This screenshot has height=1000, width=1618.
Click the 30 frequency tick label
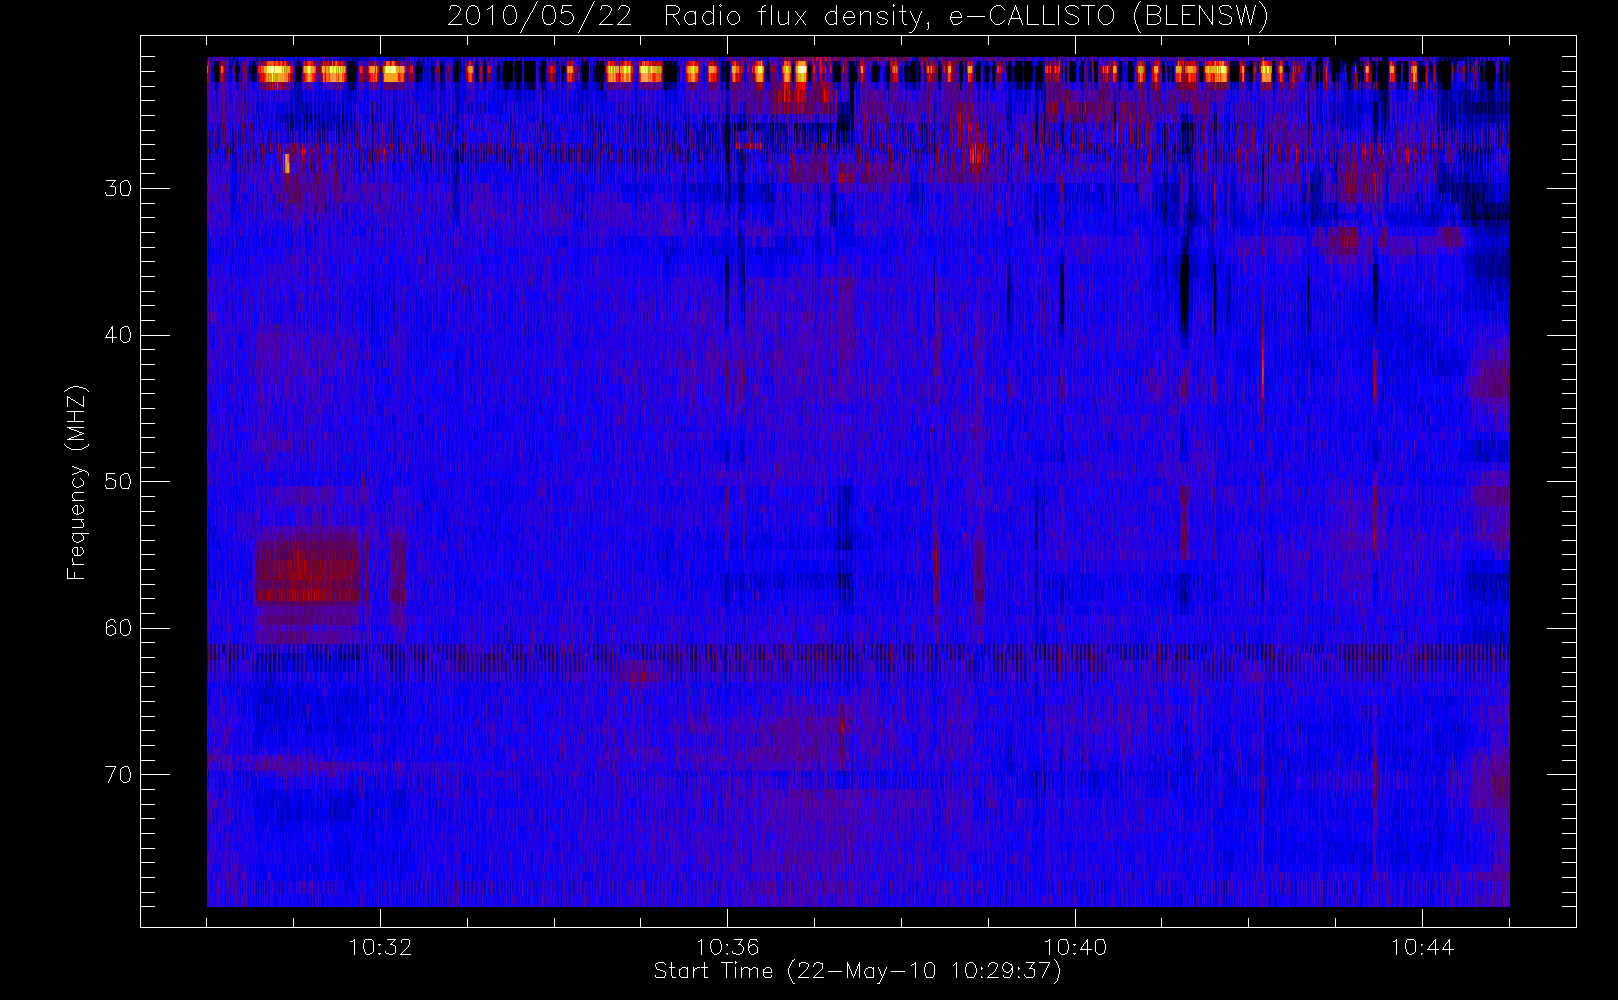pos(118,189)
